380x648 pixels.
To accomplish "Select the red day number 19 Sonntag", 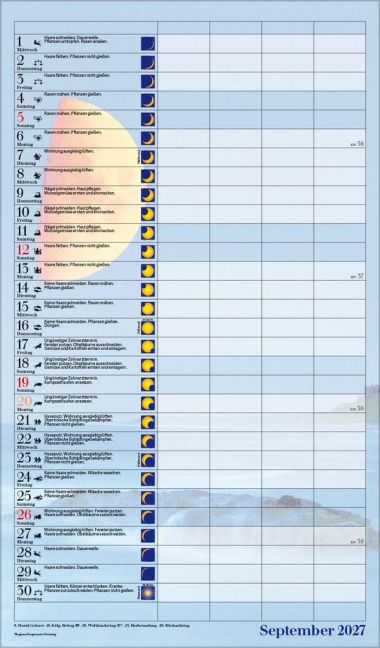I will pyautogui.click(x=23, y=383).
